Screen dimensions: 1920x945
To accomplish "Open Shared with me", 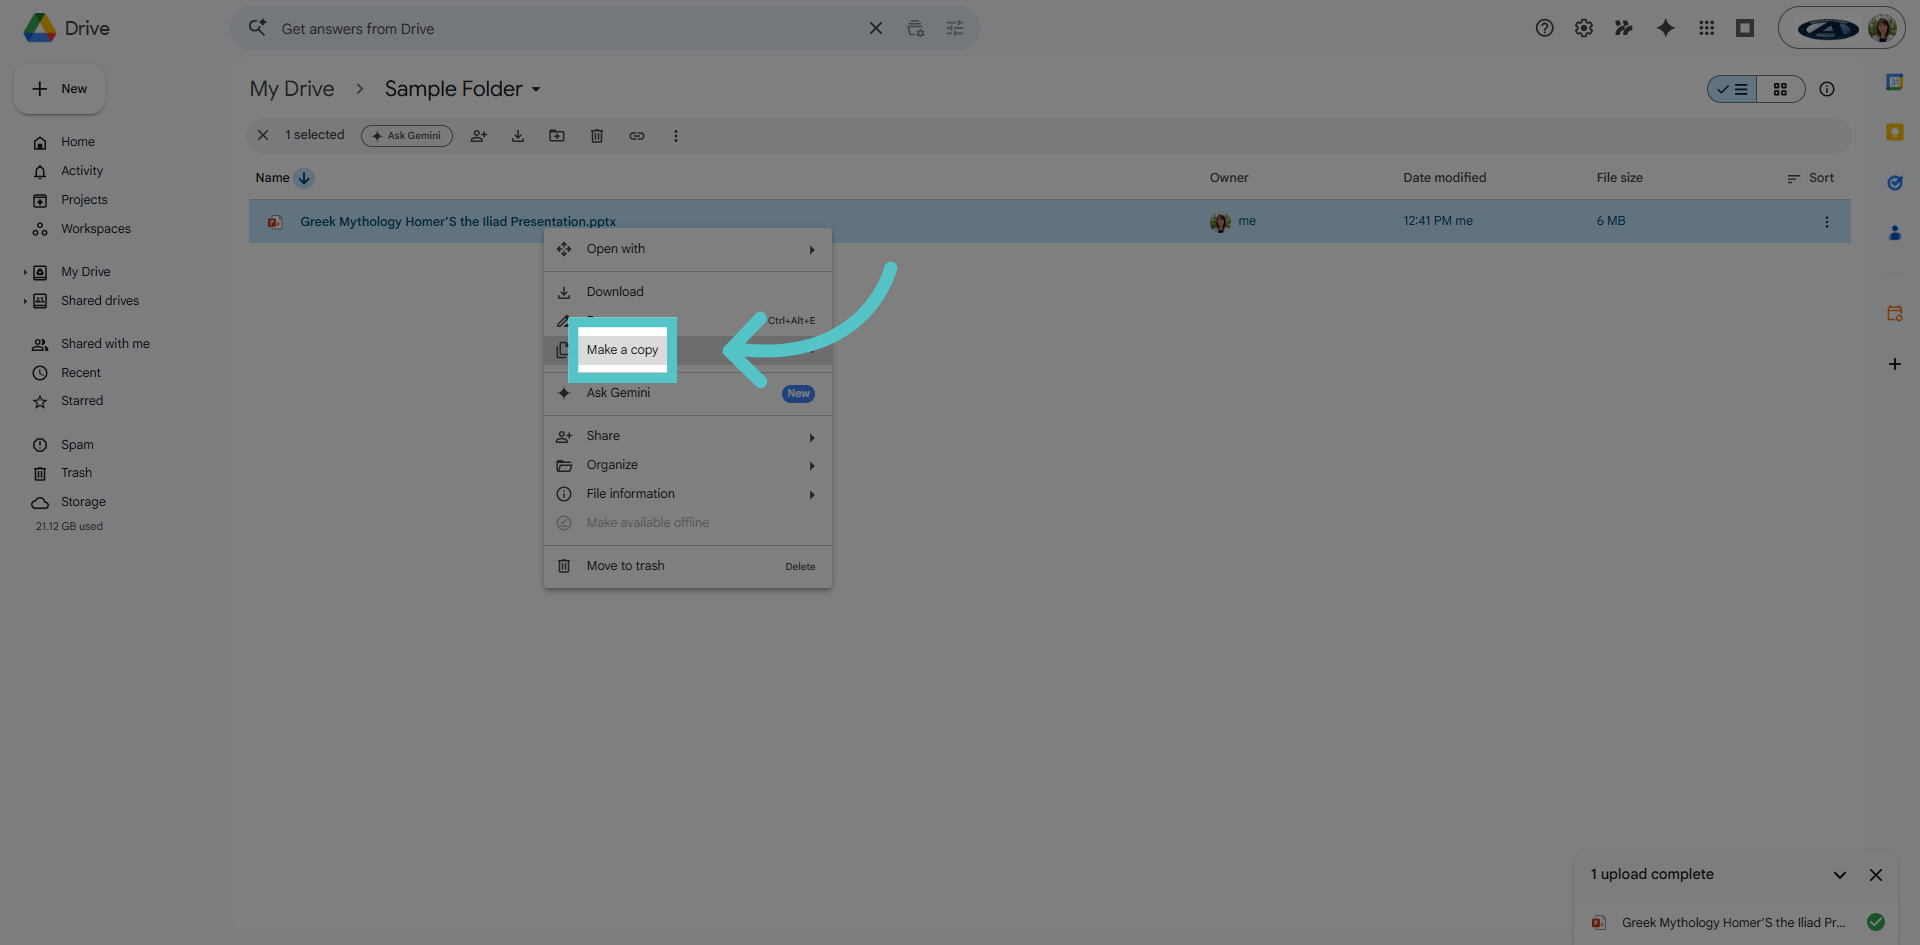I will pos(105,344).
